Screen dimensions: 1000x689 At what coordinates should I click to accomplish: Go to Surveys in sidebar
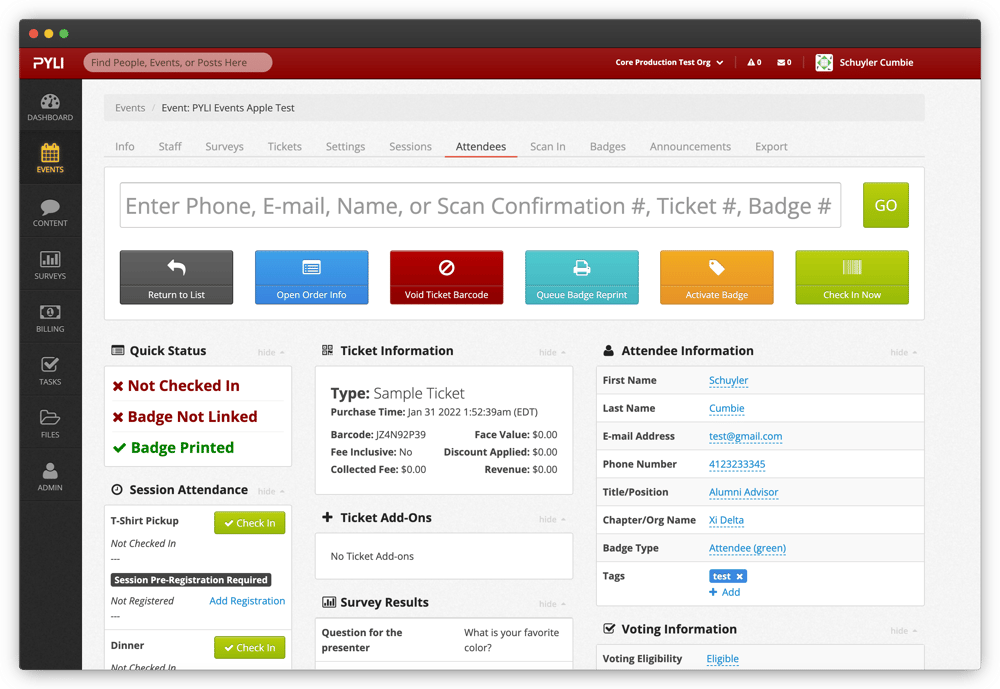(50, 265)
